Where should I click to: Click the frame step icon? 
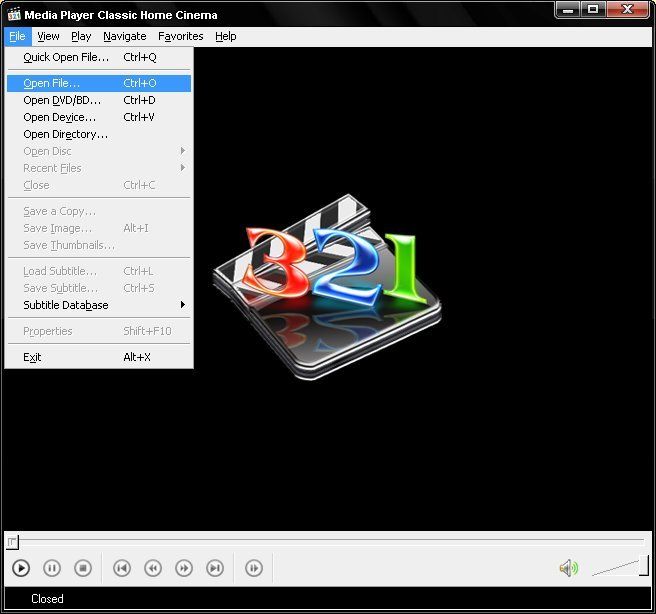coord(254,568)
